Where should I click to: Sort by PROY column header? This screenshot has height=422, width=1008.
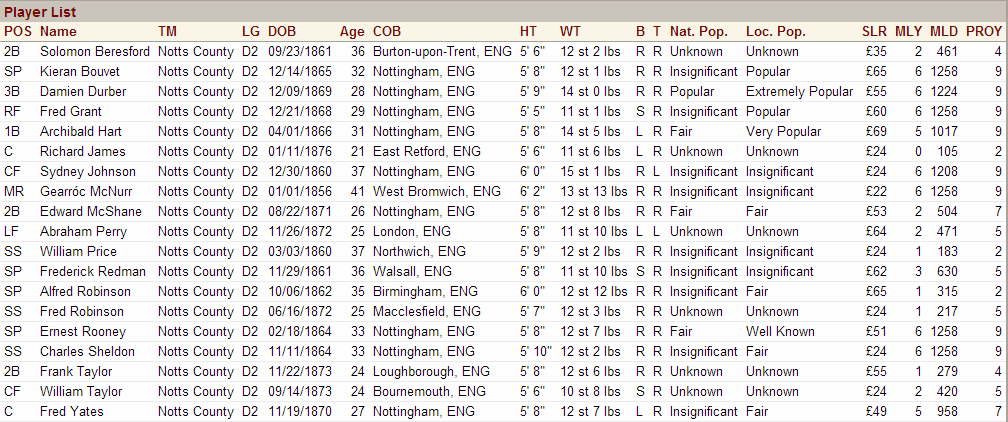point(984,32)
